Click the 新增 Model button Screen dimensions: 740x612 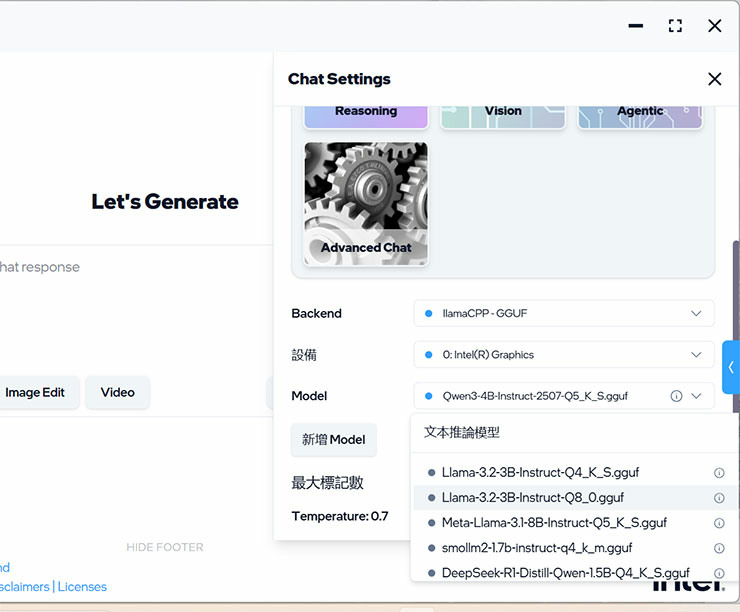(334, 440)
